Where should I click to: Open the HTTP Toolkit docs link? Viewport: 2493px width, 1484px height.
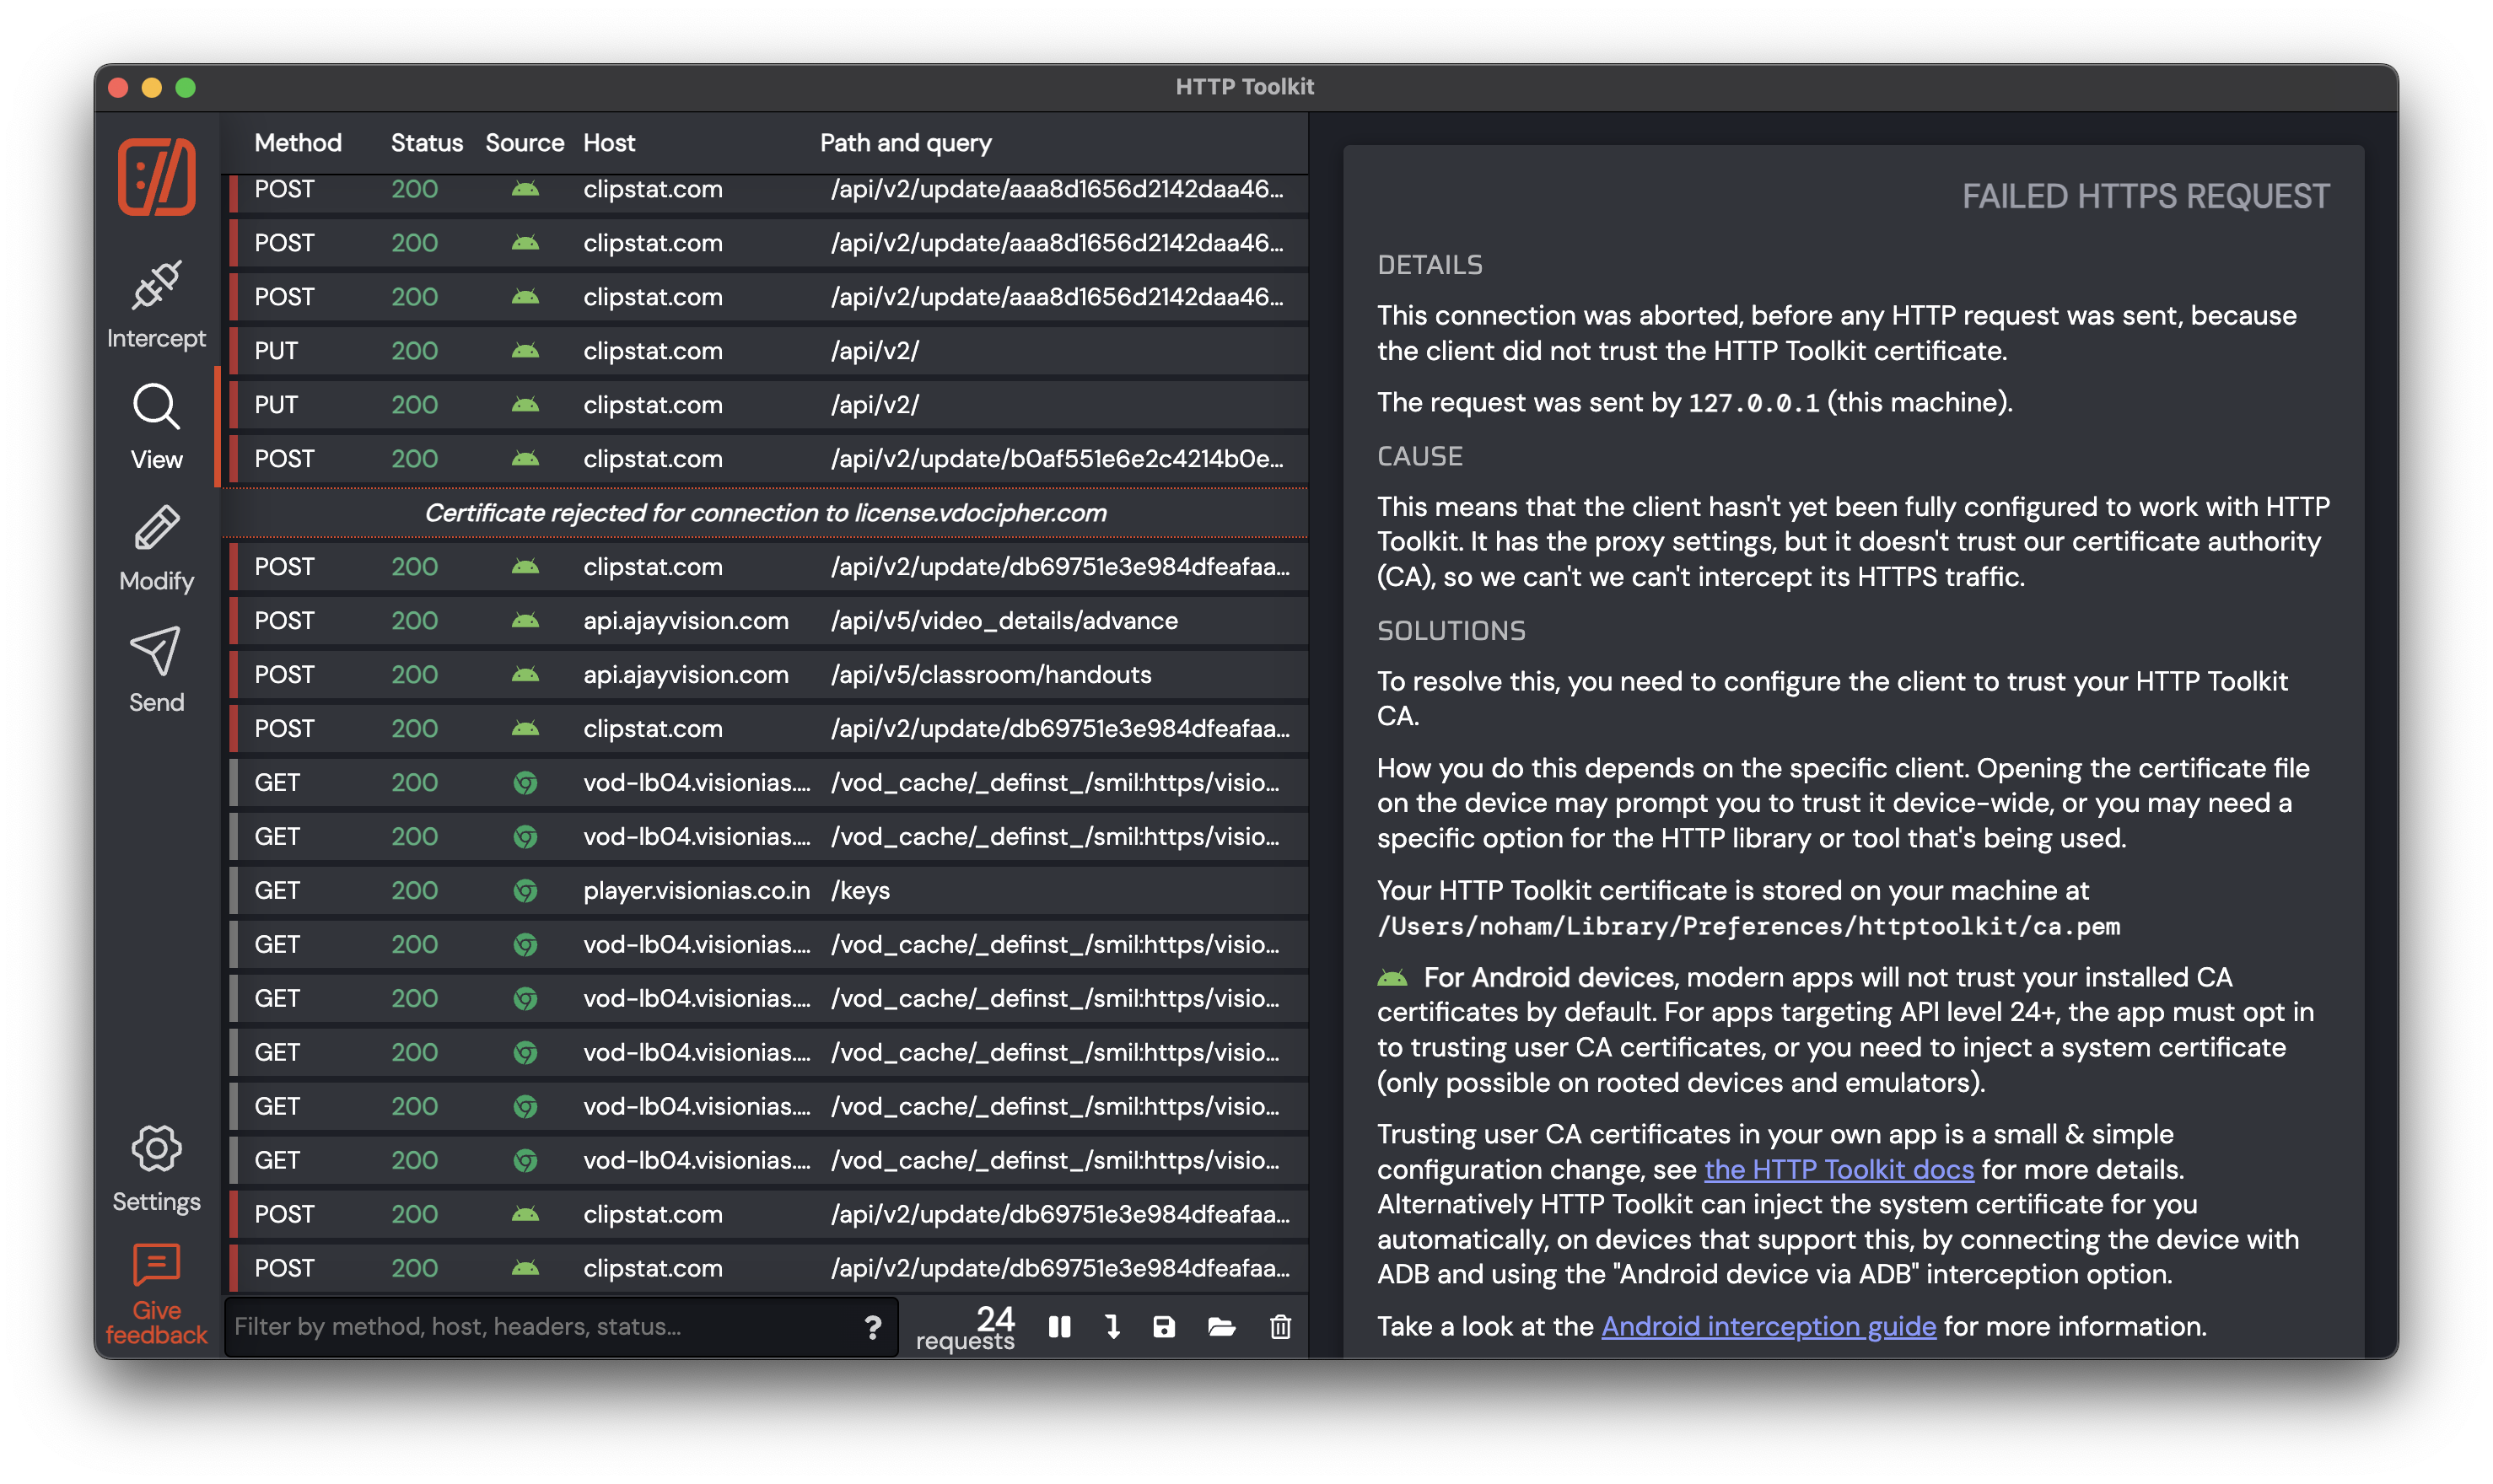coord(1838,1169)
